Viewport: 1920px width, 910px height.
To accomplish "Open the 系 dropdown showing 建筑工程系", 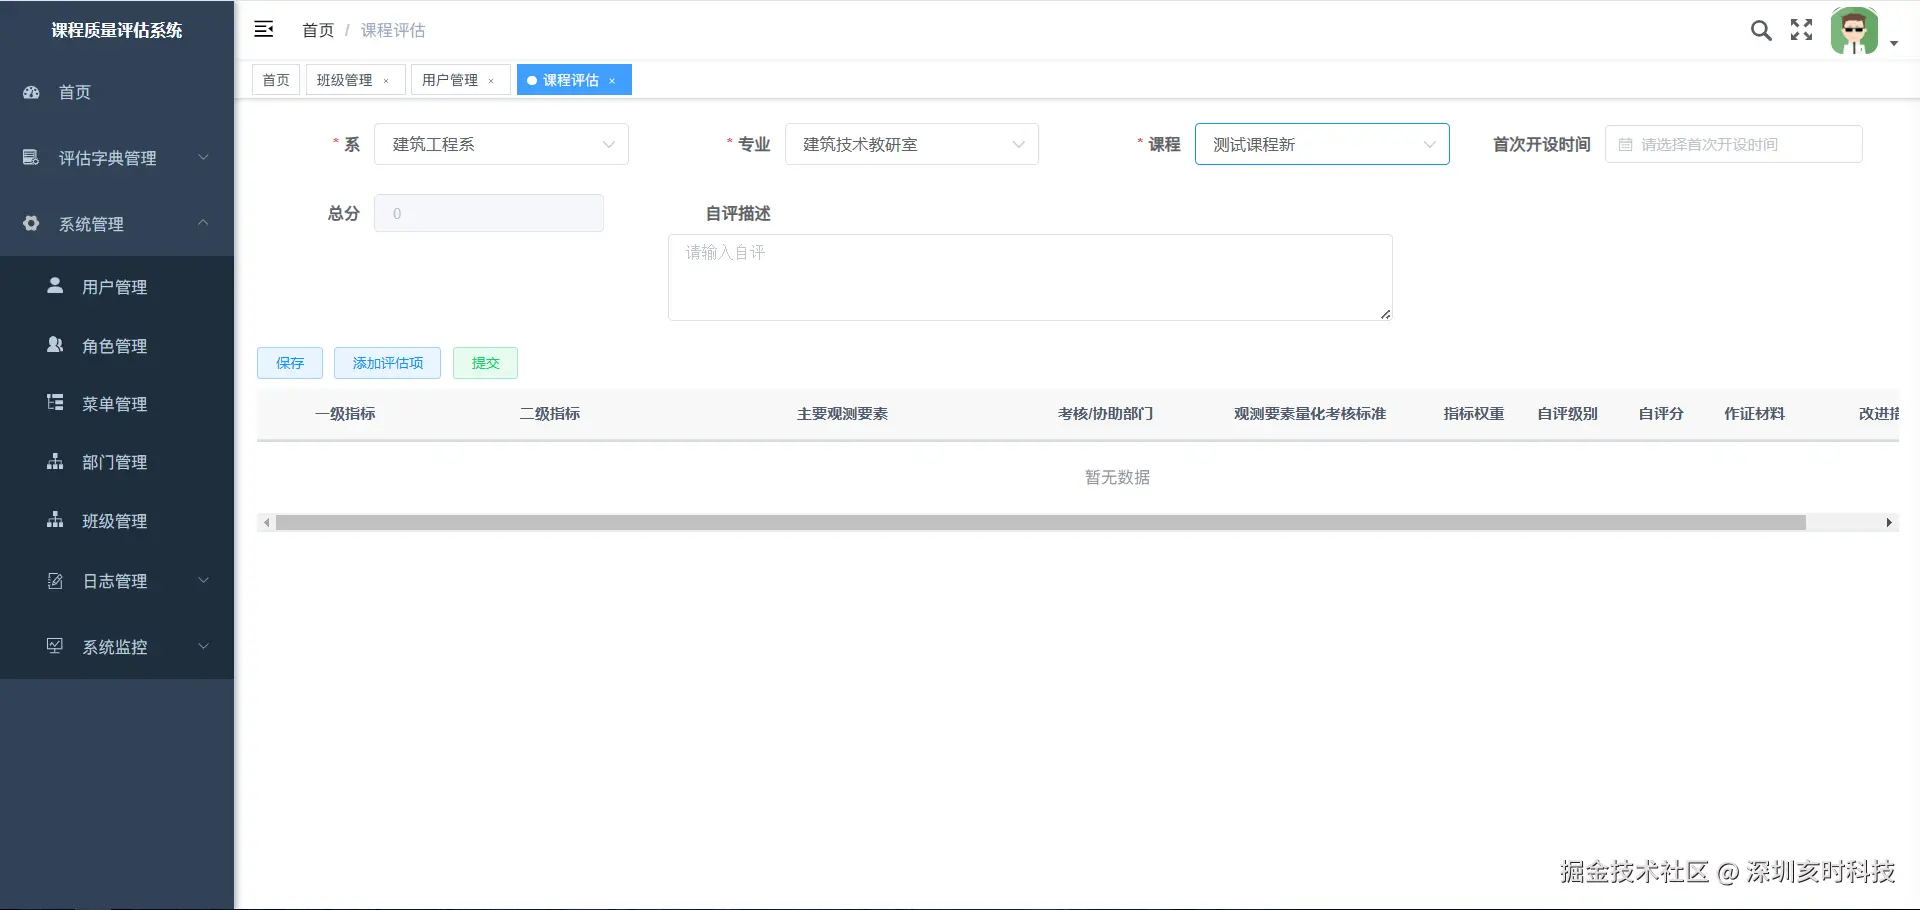I will click(501, 144).
